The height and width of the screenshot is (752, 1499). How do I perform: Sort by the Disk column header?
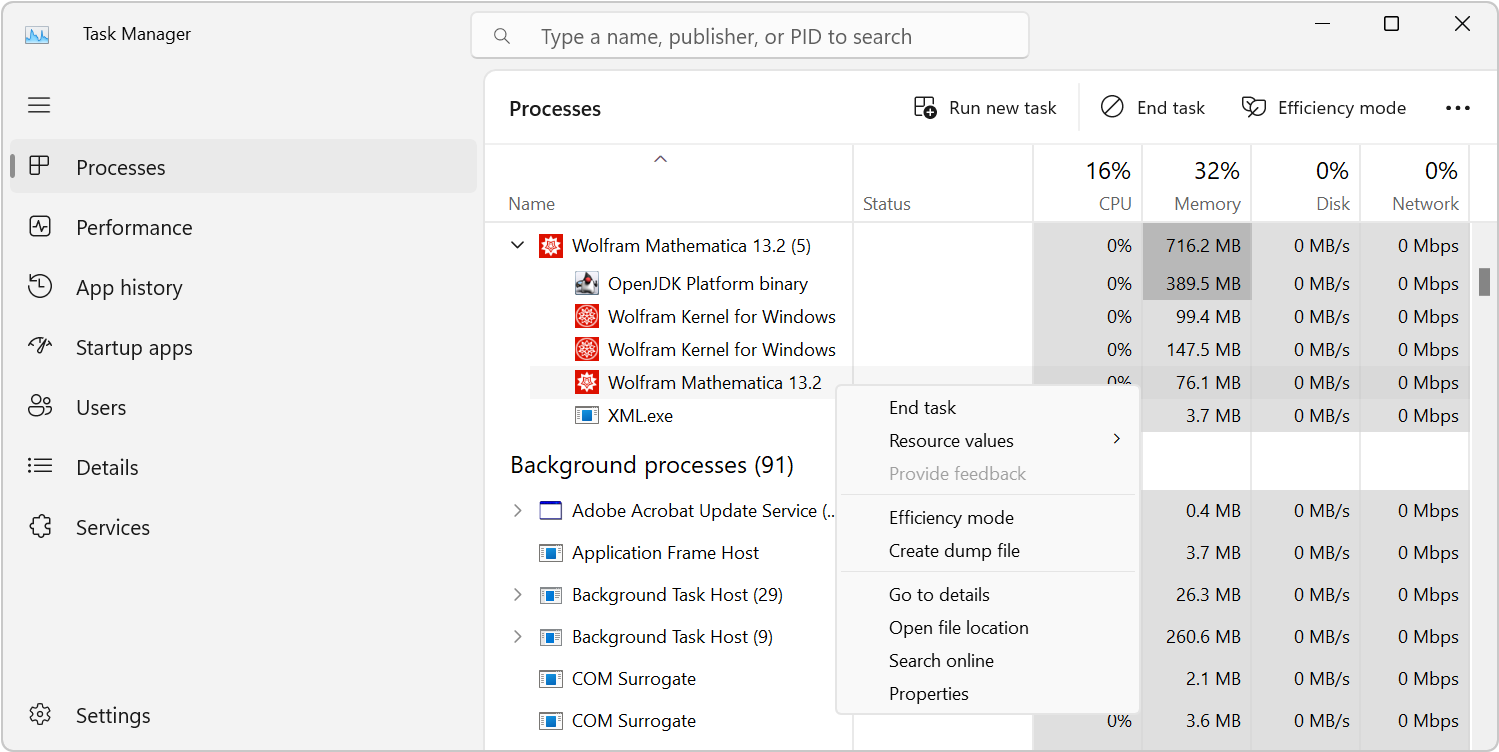click(x=1306, y=184)
